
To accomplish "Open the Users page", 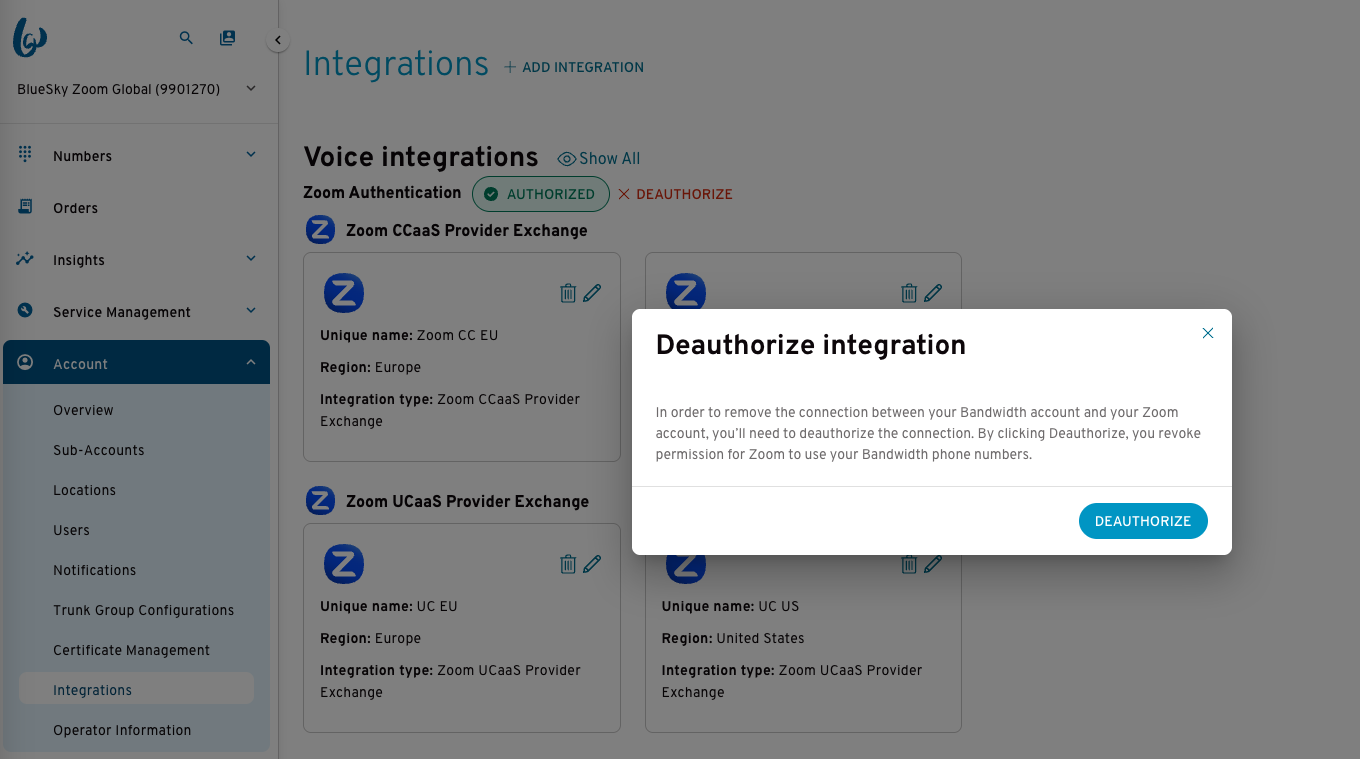I will (71, 530).
